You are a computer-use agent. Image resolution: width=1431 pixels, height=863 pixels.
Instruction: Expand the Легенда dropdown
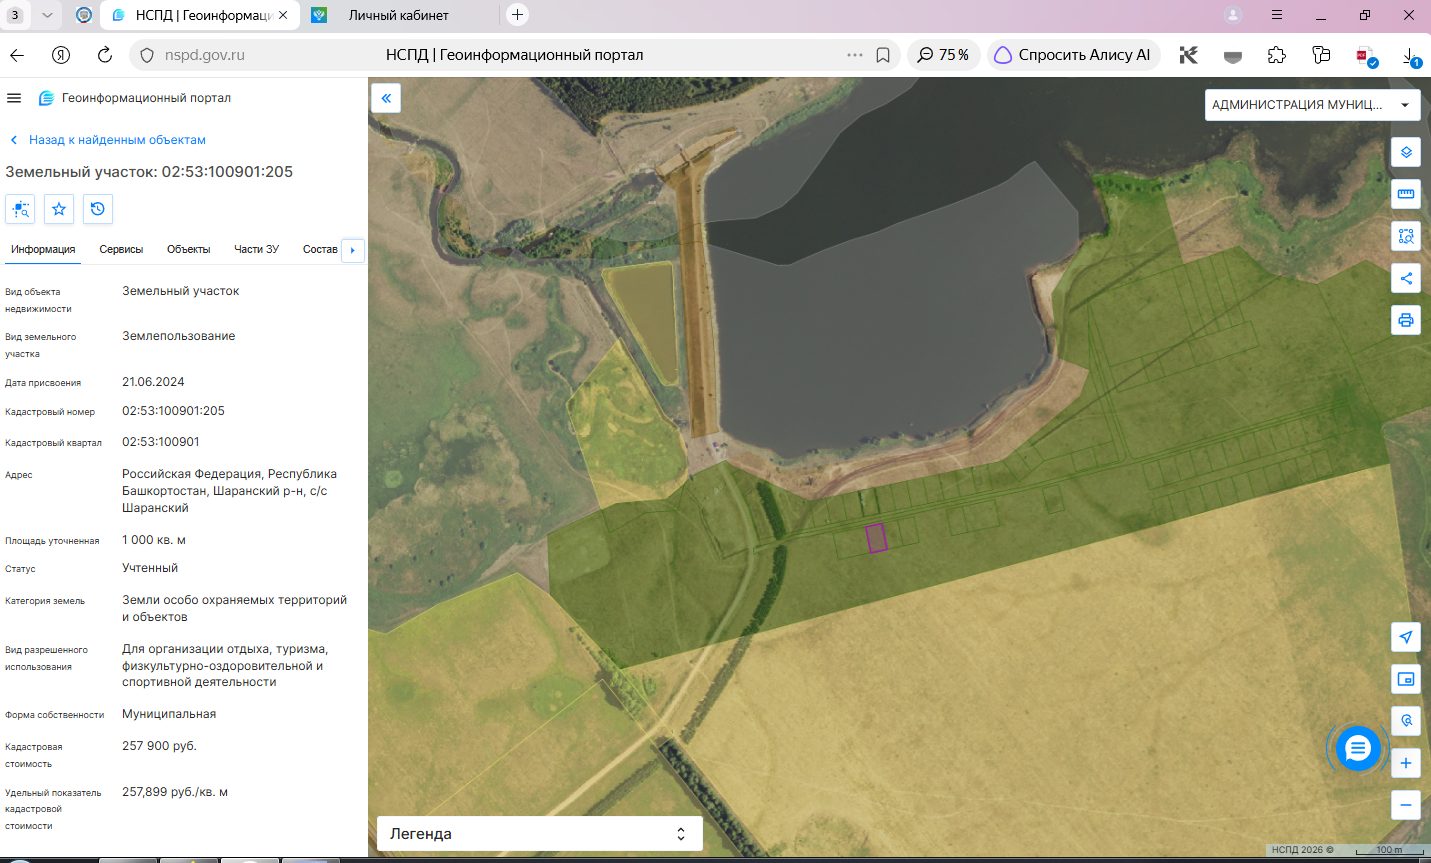(540, 834)
